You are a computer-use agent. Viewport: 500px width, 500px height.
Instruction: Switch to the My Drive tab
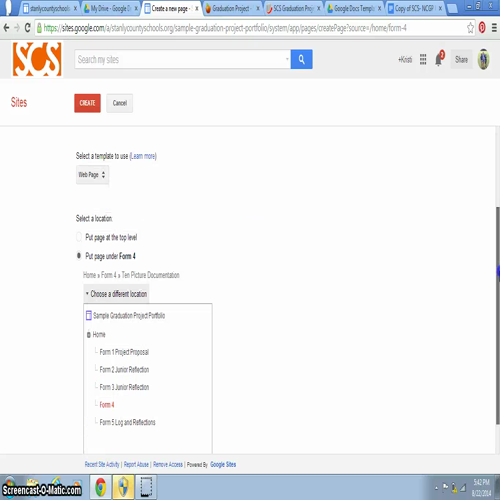111,8
